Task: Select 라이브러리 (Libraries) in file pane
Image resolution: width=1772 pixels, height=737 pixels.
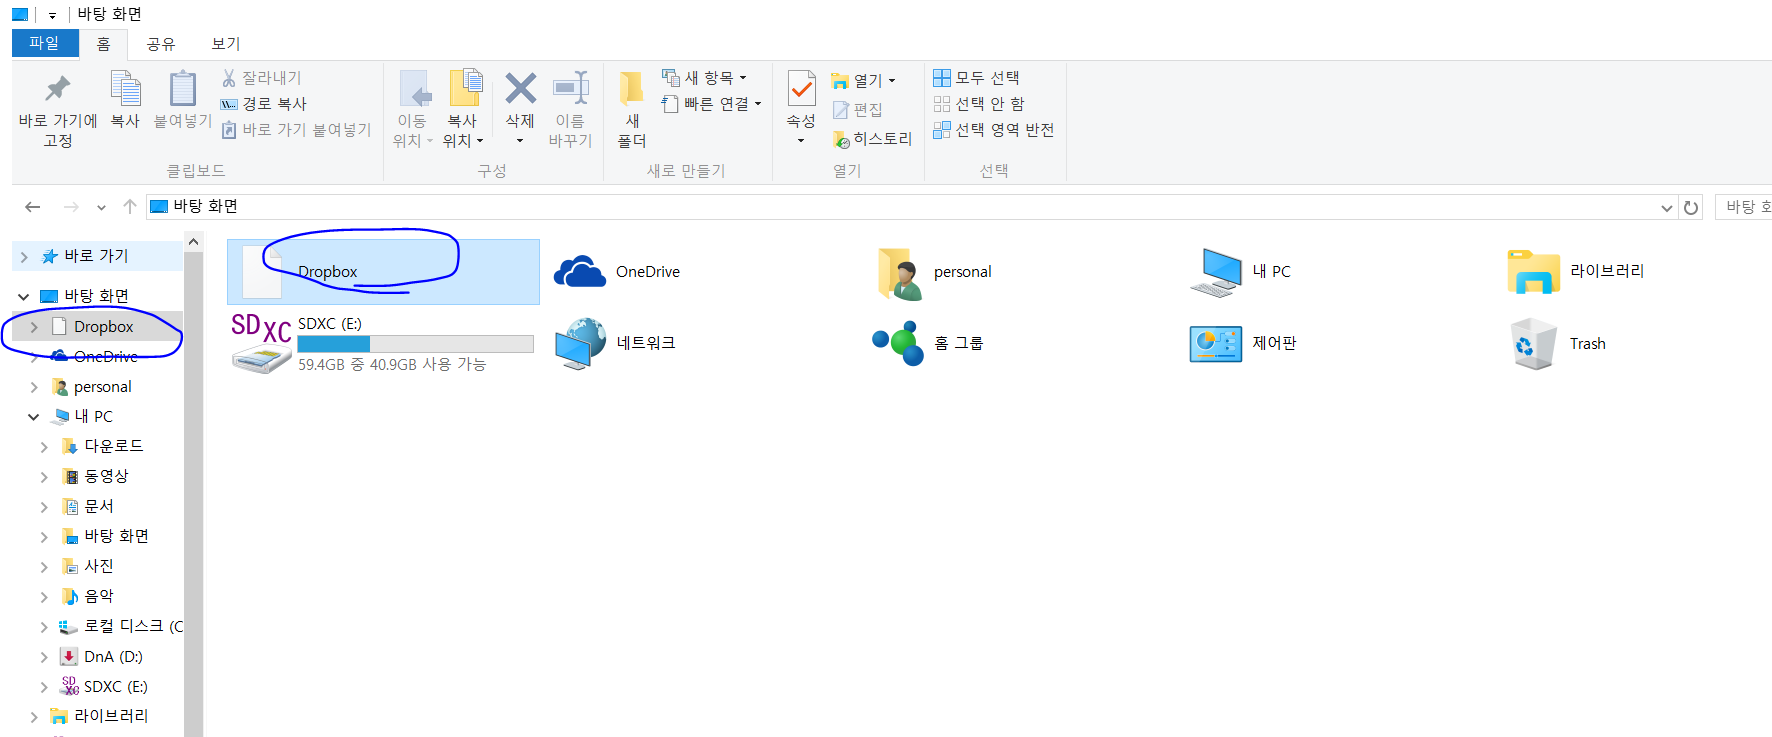Action: tap(1576, 272)
